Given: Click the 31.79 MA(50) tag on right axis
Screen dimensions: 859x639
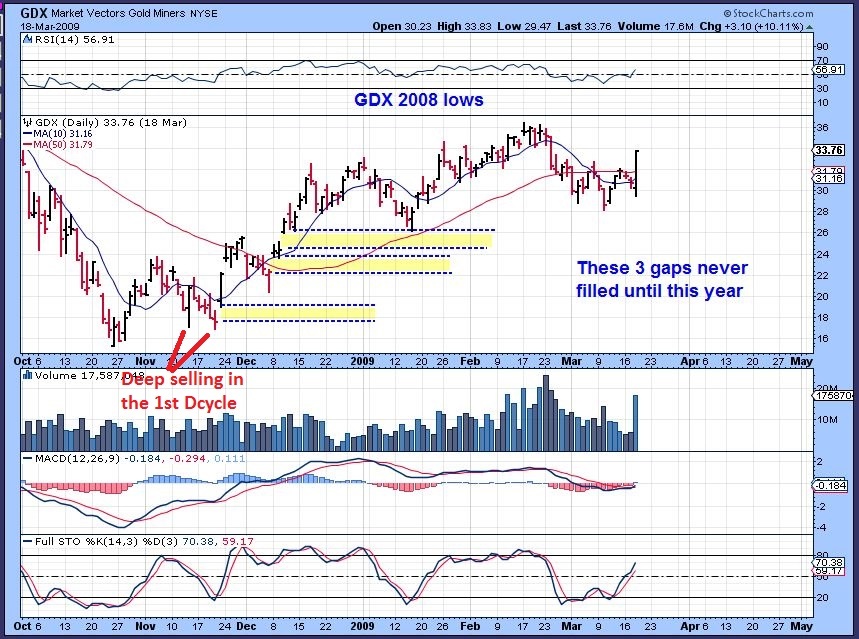Looking at the screenshot, I should (x=829, y=172).
